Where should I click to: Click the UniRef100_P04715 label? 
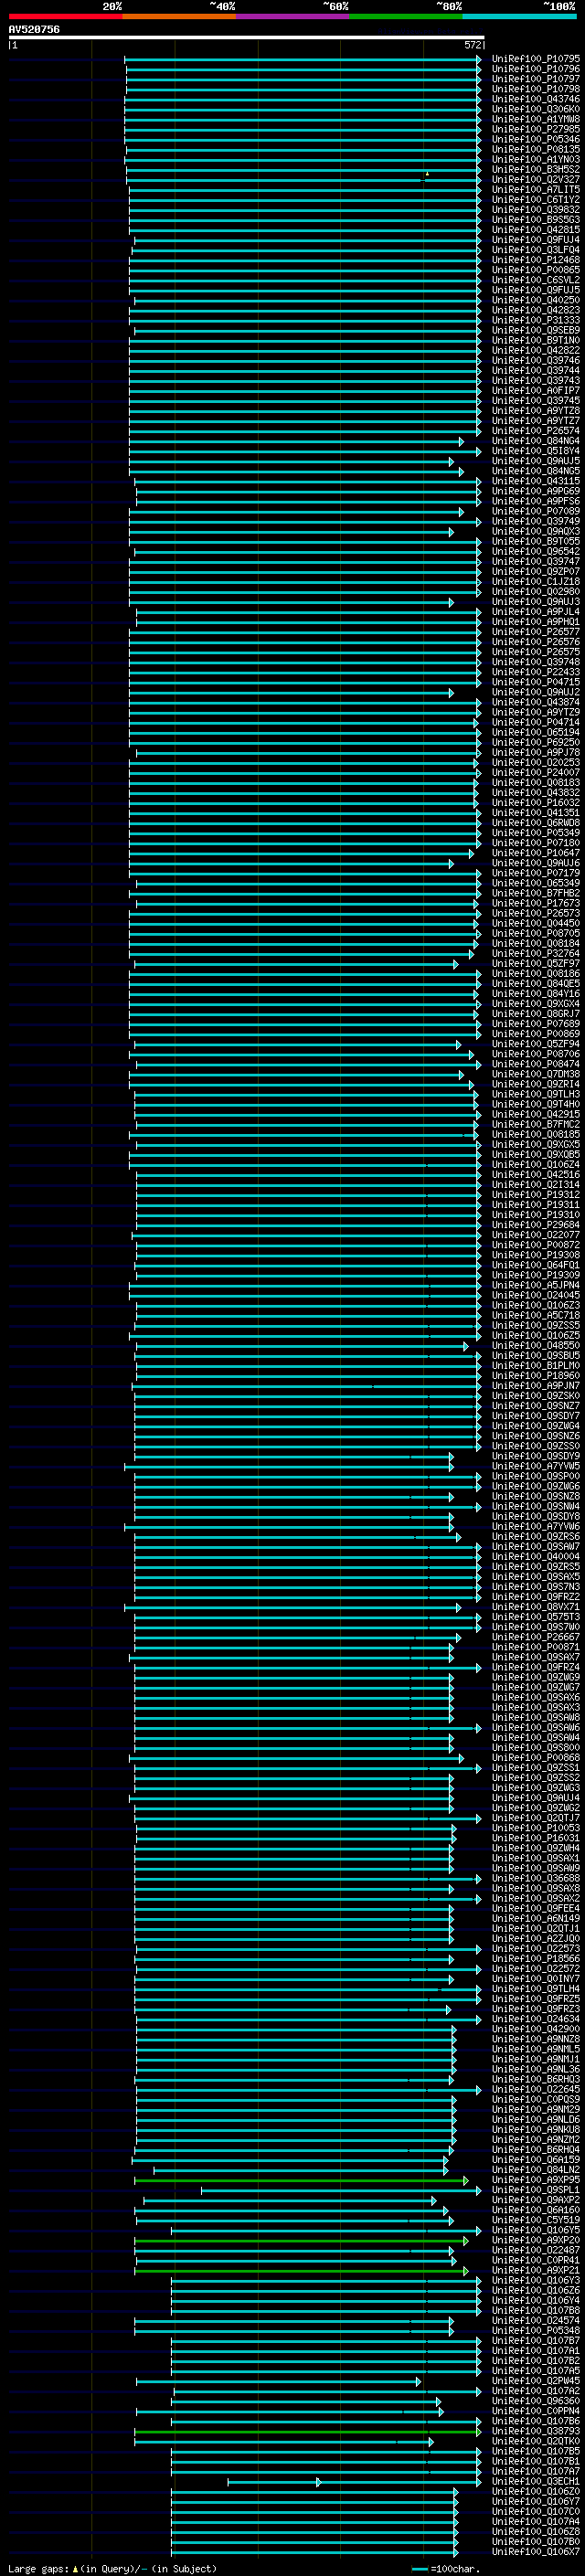click(x=535, y=682)
